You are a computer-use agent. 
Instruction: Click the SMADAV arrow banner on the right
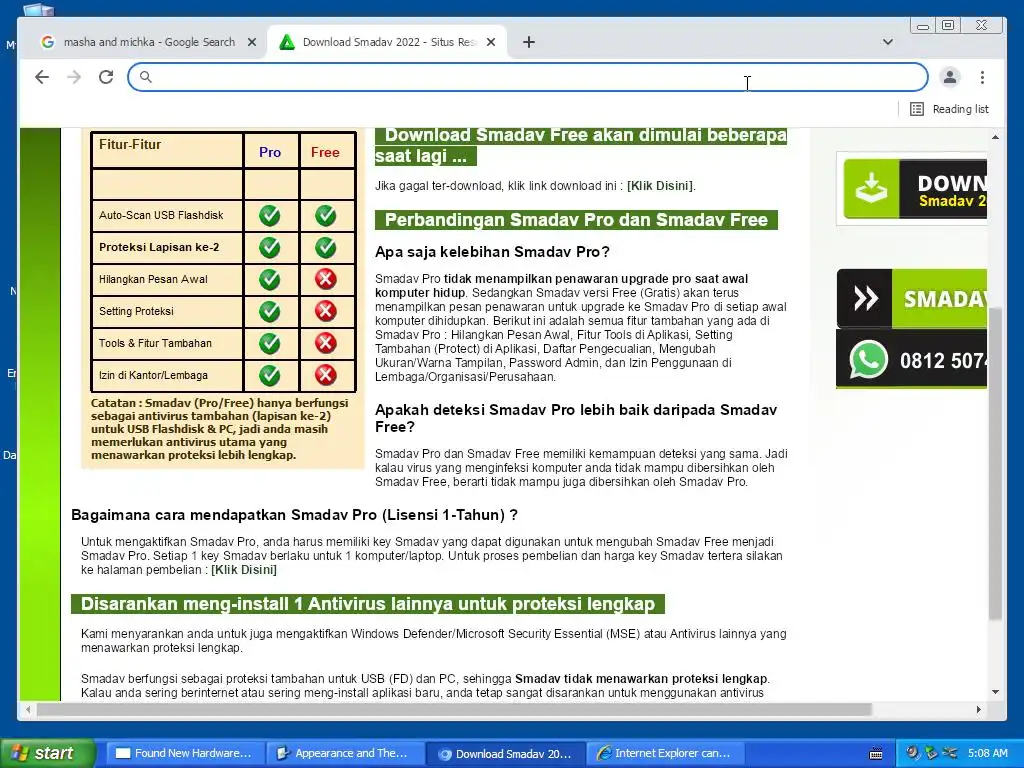point(912,298)
